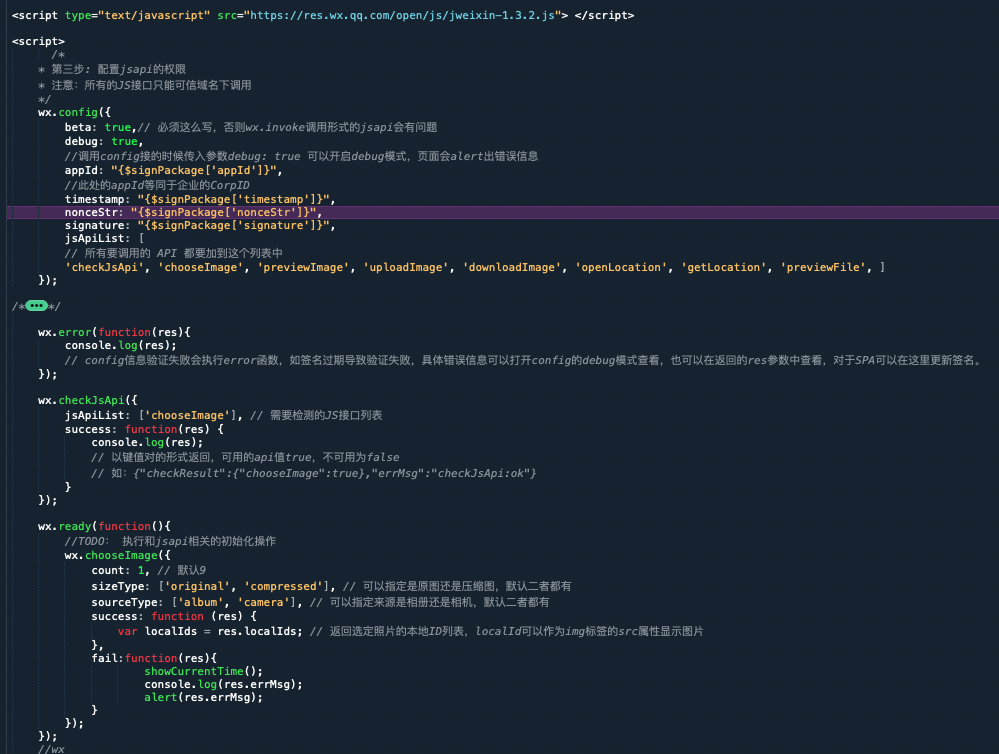The image size is (999, 754).
Task: Click 'previewFile' string in the API list
Action: click(x=823, y=268)
